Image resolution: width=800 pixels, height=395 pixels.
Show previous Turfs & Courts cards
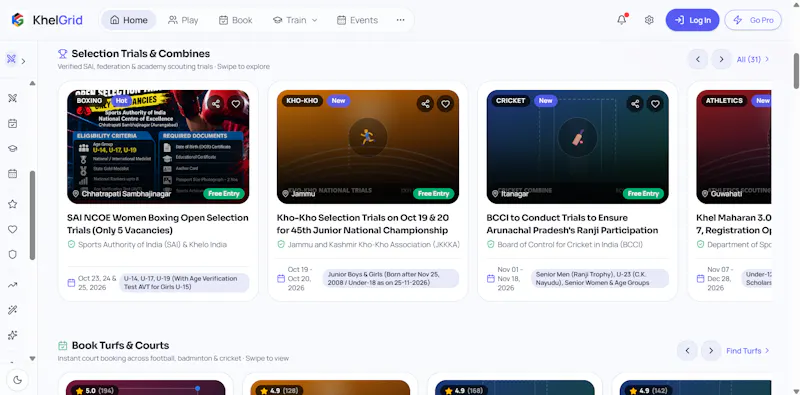click(687, 351)
